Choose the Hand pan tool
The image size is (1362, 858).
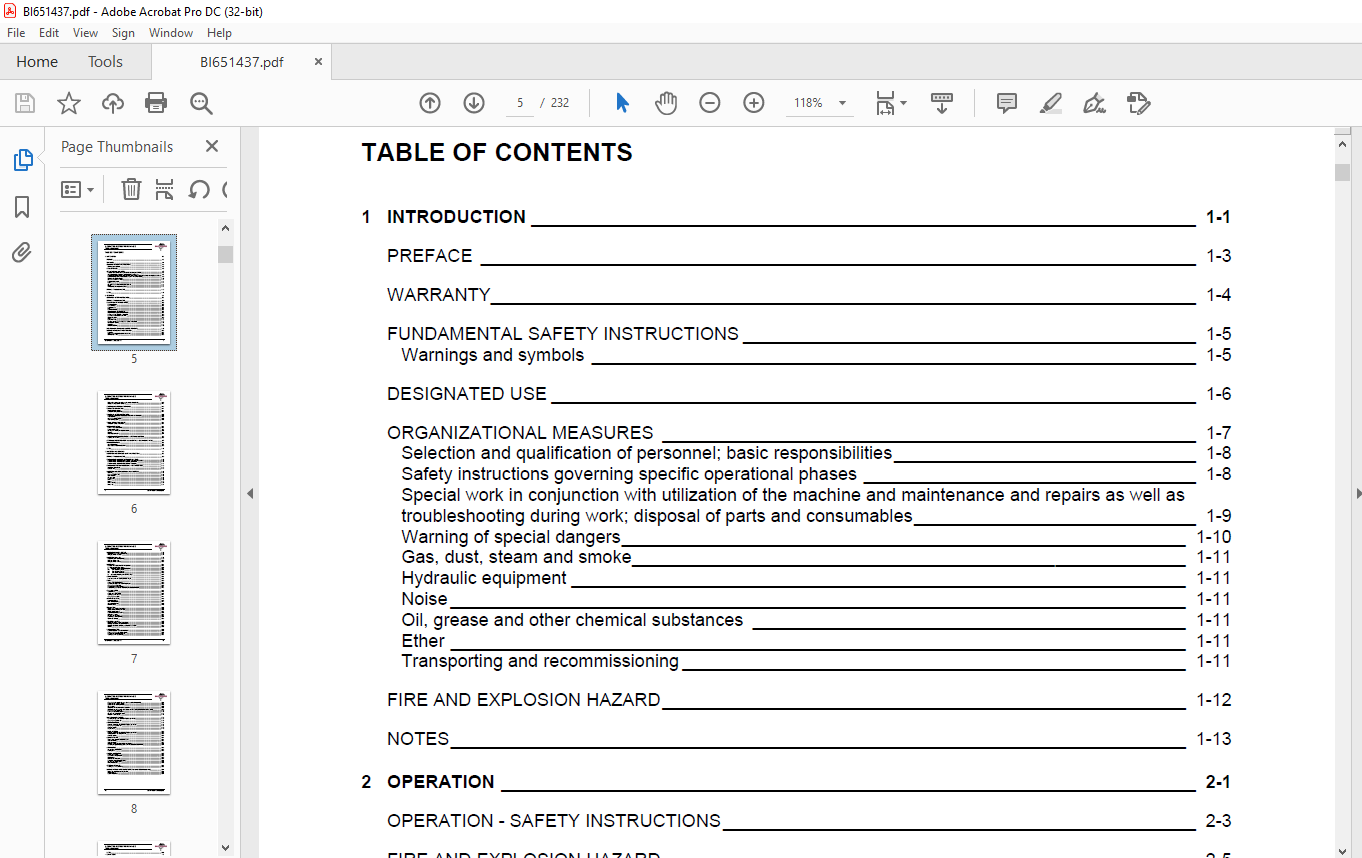click(666, 103)
